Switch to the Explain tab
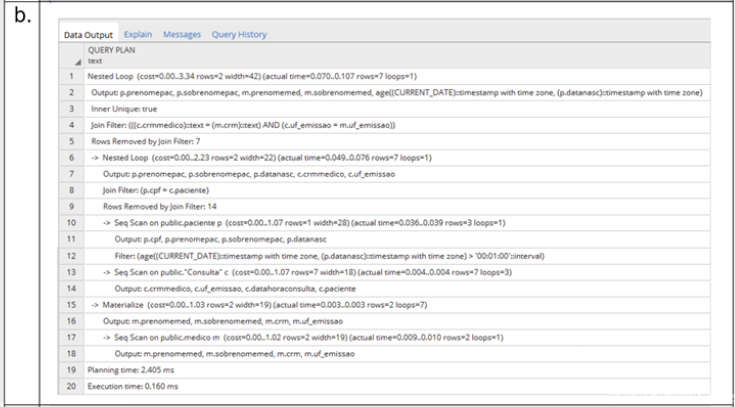735x407 pixels. point(138,35)
